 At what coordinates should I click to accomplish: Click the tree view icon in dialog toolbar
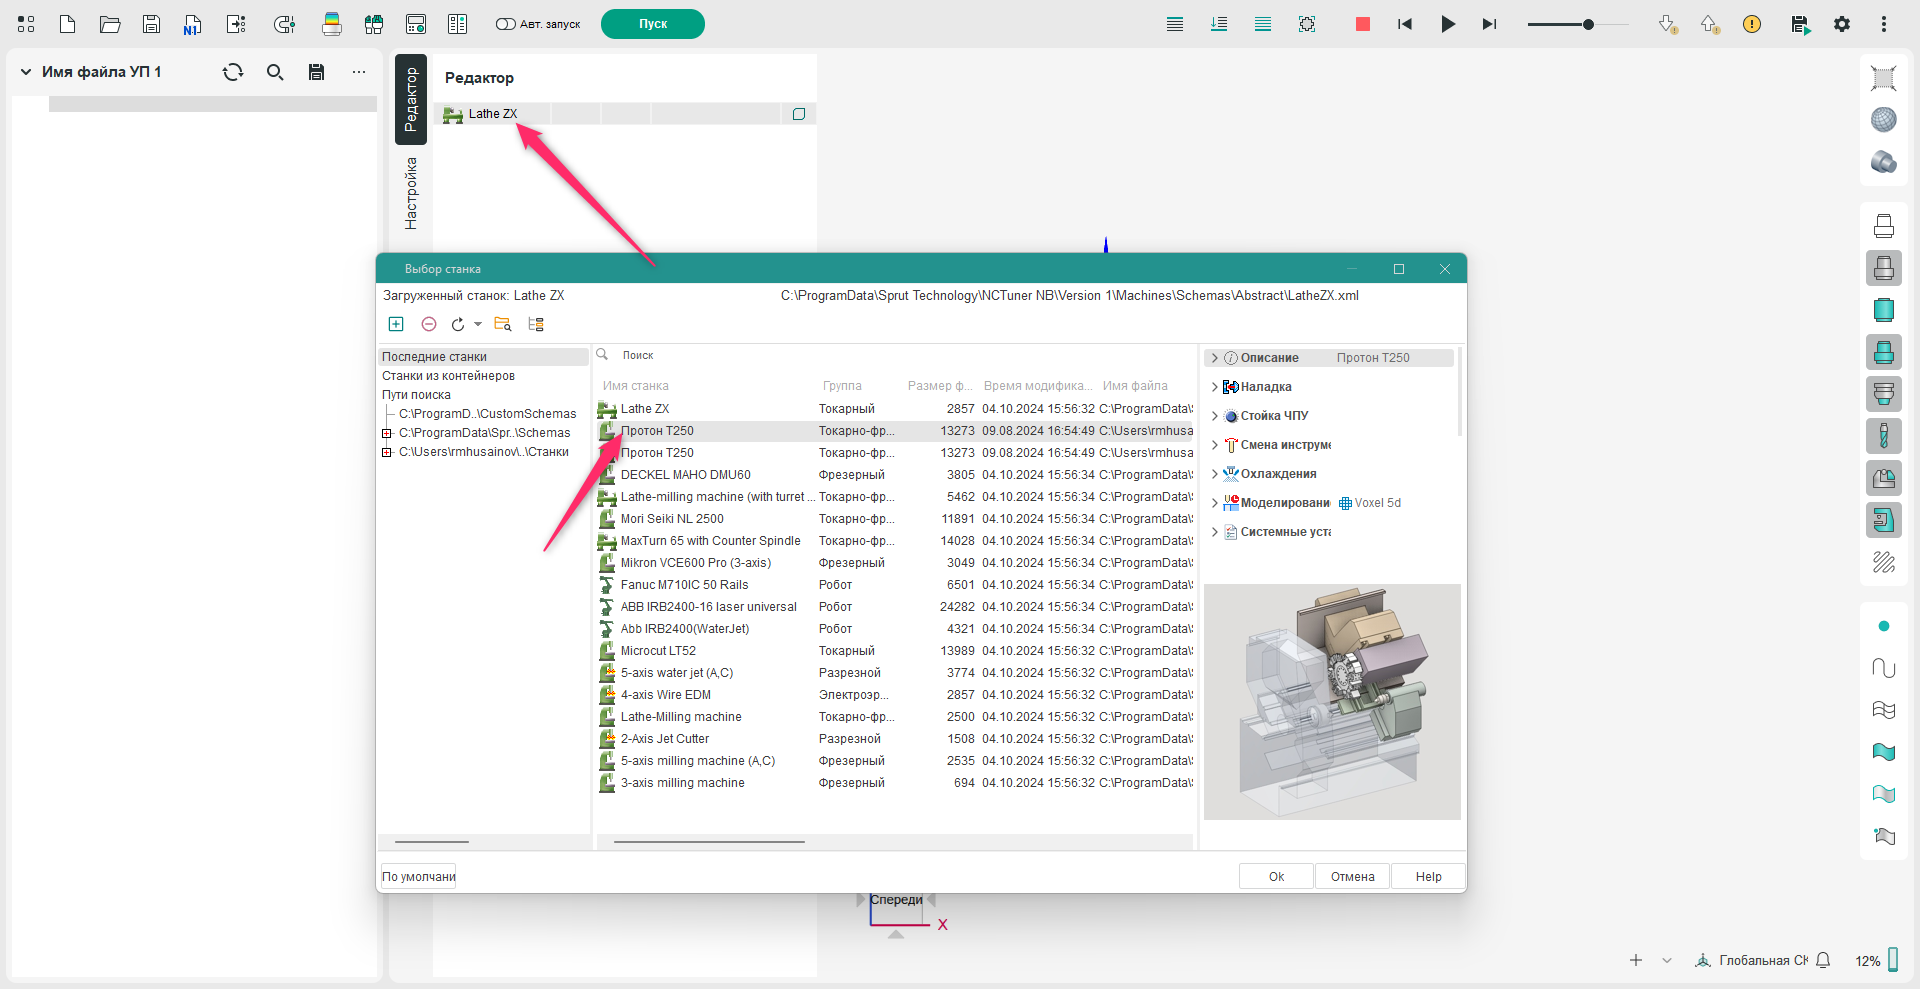[536, 324]
